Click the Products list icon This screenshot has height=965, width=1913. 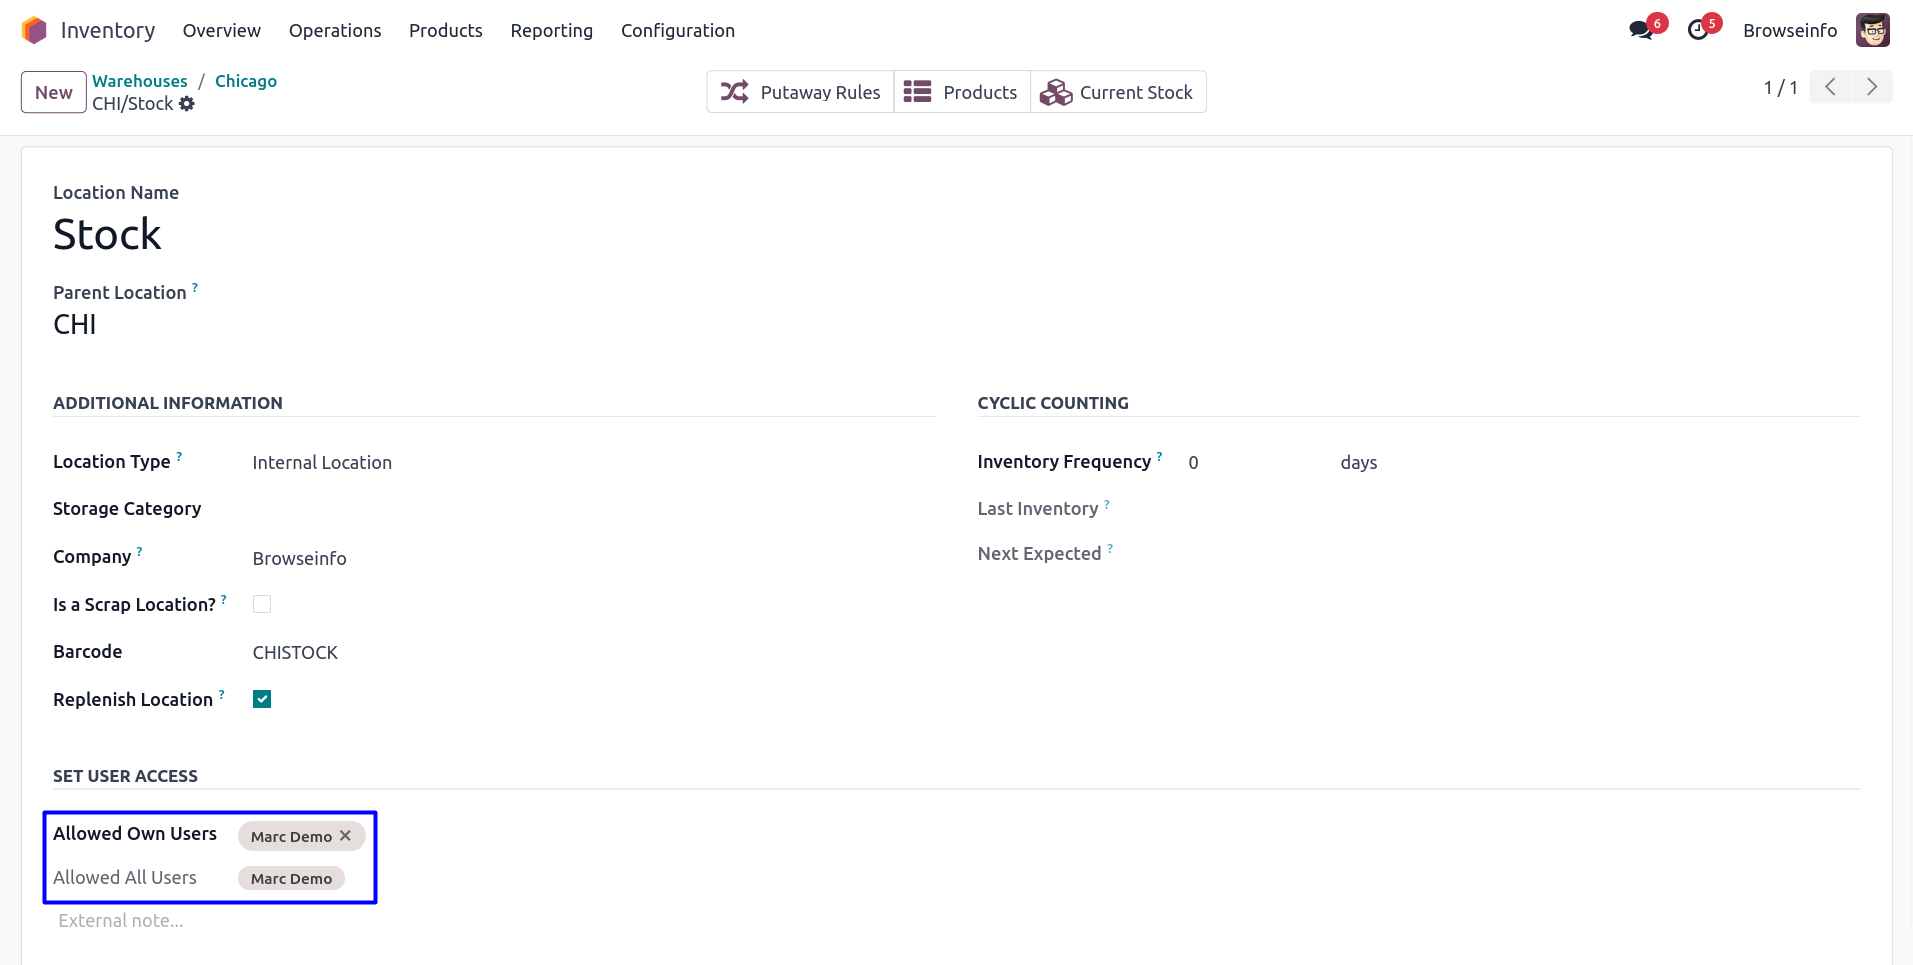[917, 92]
